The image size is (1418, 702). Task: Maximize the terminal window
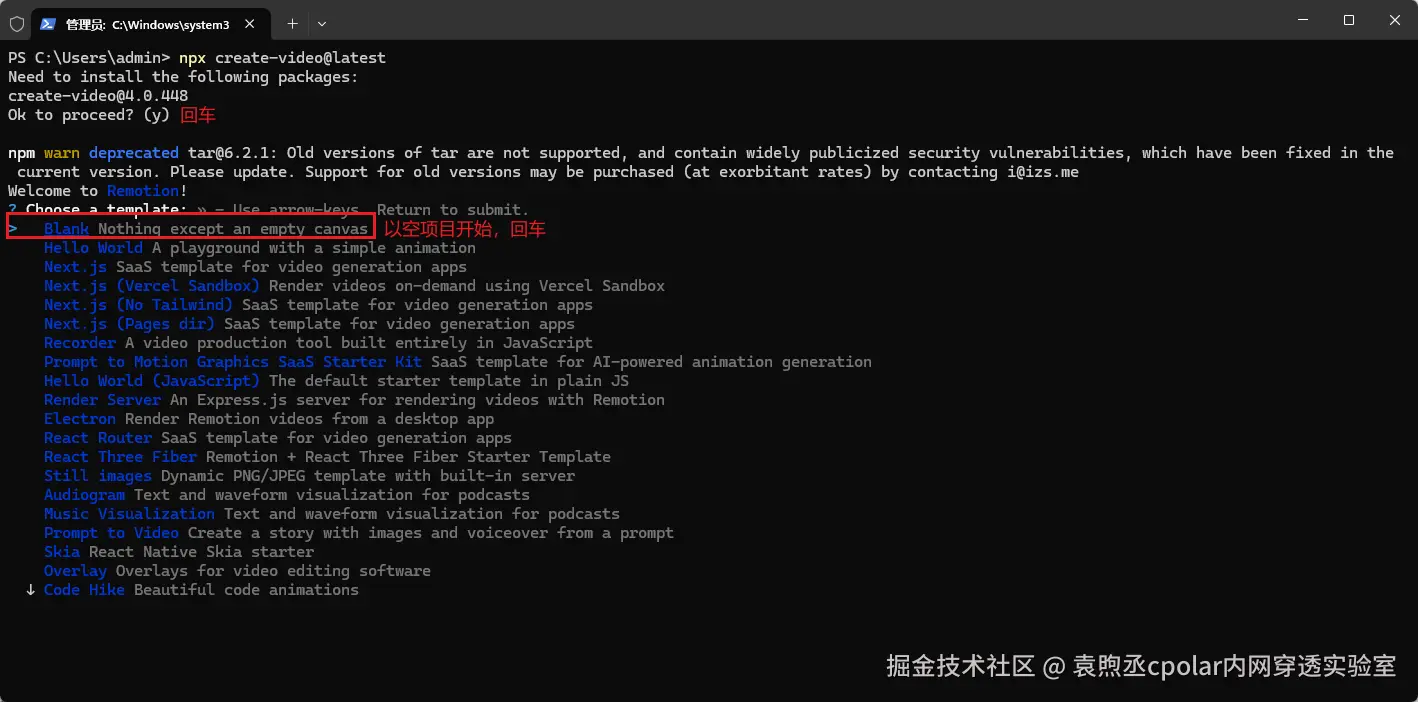(1348, 20)
